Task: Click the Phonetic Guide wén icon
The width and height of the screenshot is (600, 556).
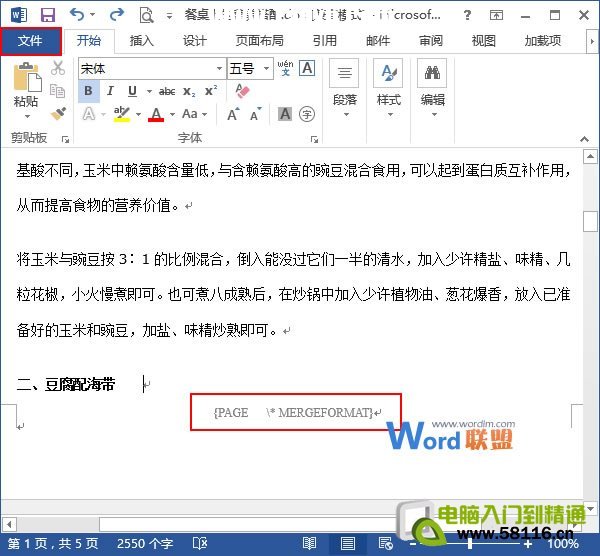Action: click(x=285, y=68)
